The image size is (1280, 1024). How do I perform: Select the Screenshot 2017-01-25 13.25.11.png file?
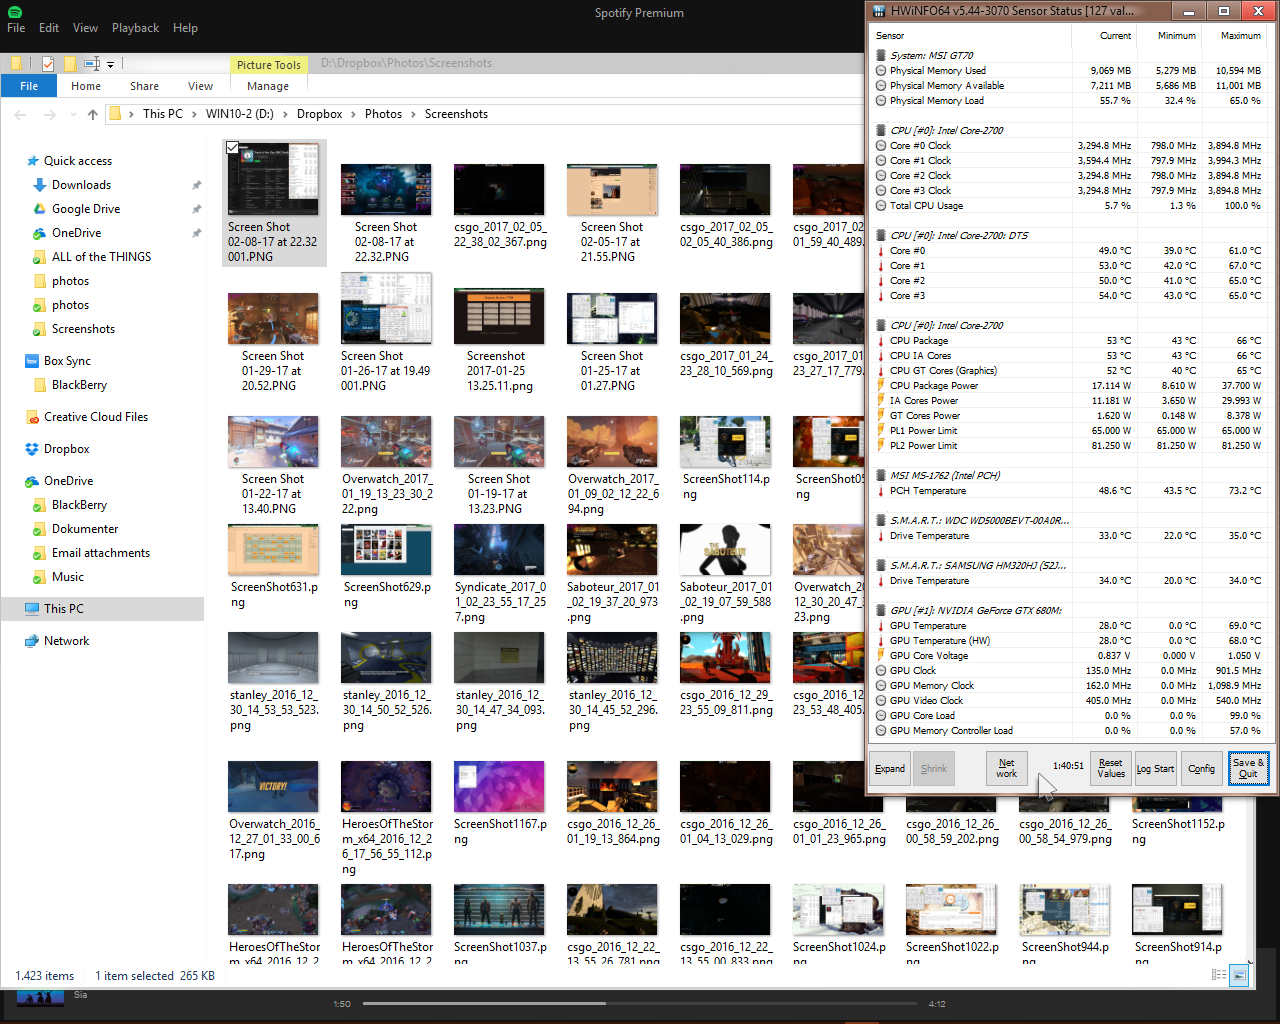click(x=499, y=342)
